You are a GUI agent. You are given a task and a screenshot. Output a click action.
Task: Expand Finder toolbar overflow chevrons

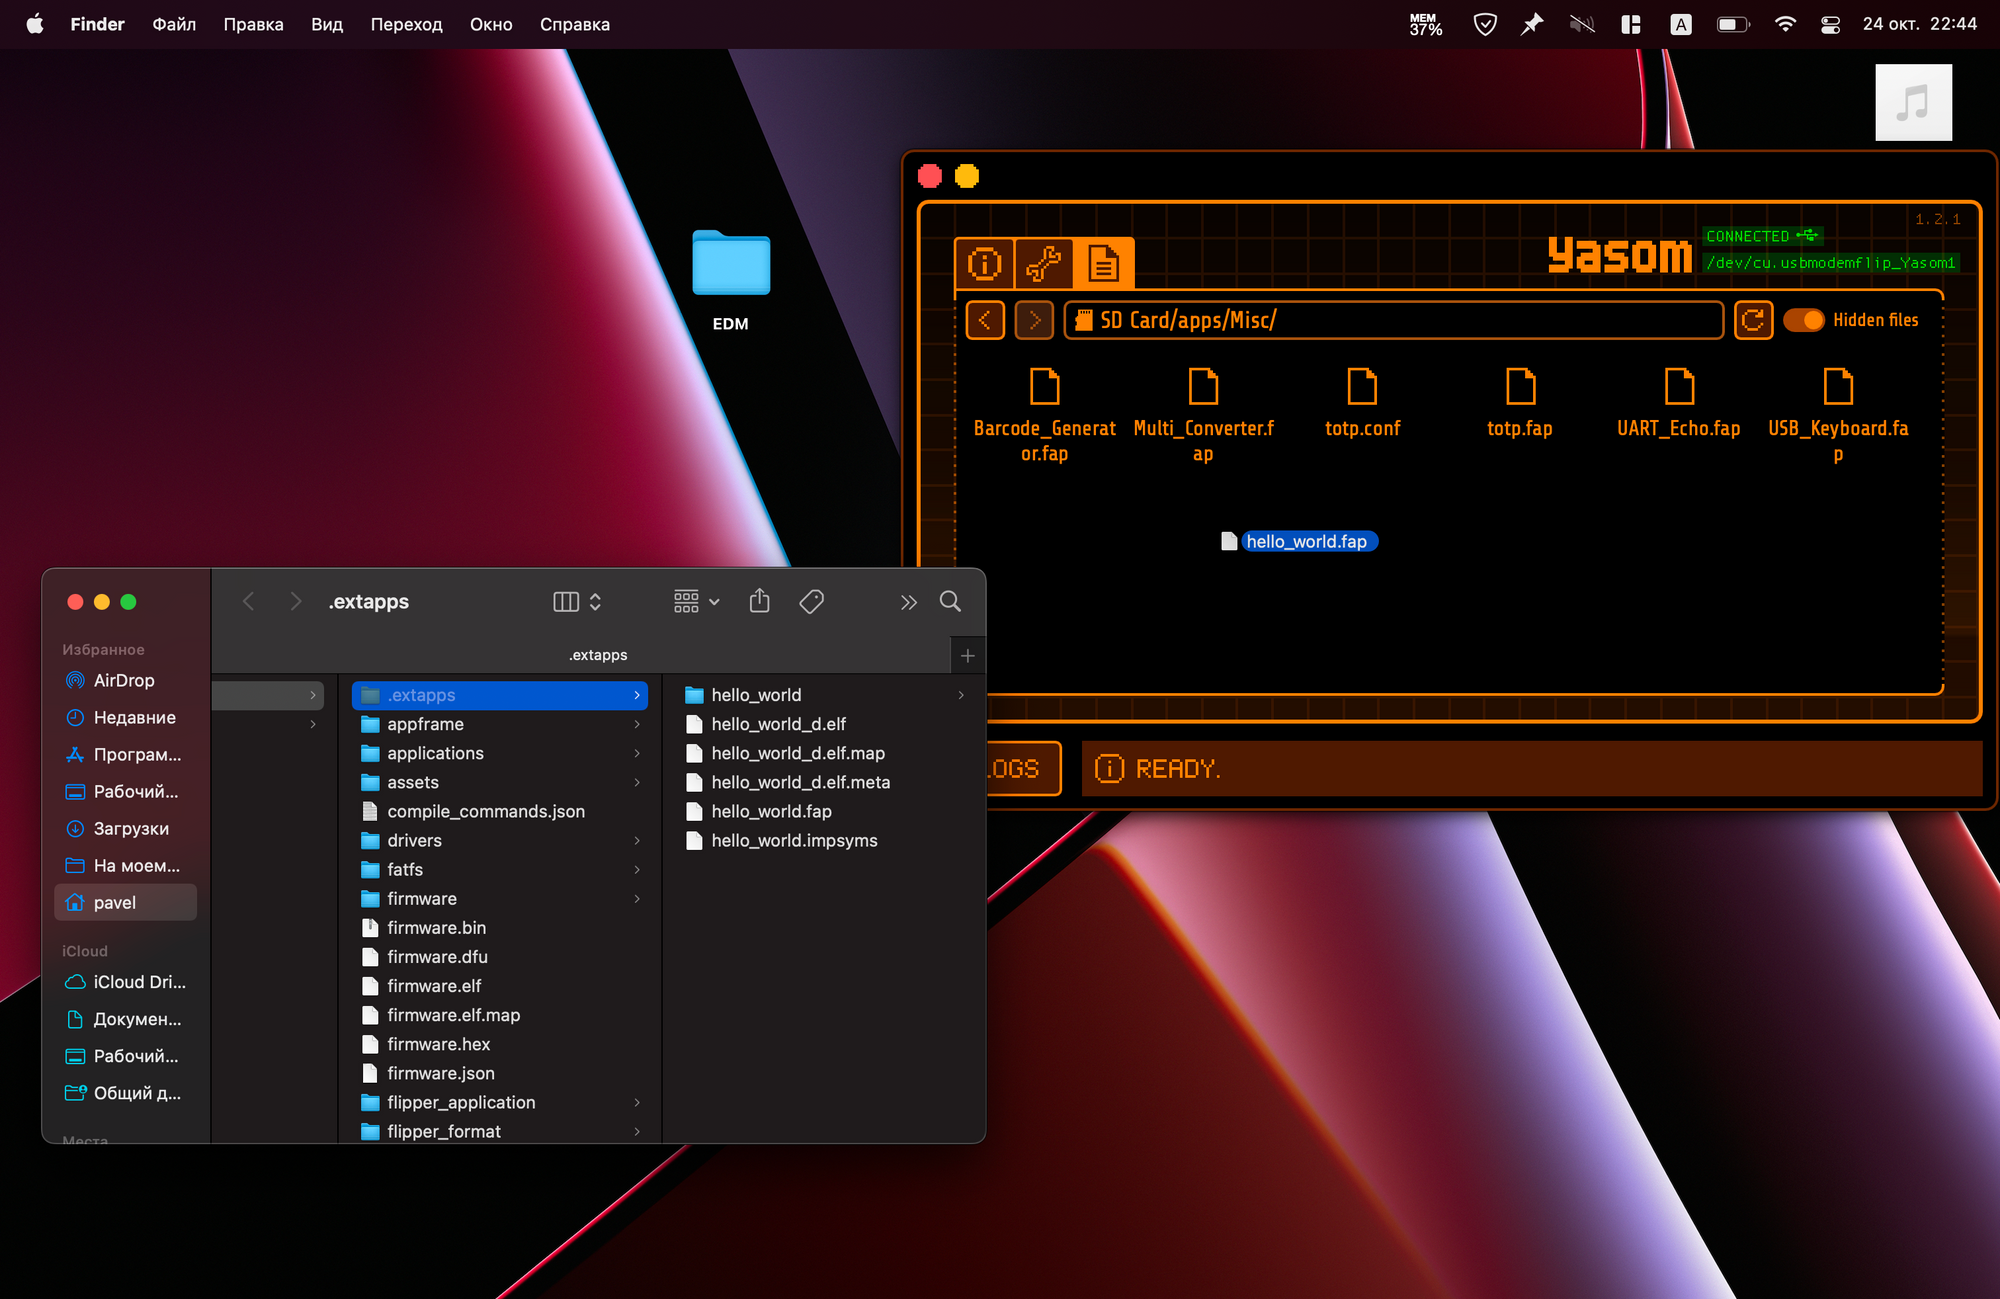pyautogui.click(x=908, y=601)
